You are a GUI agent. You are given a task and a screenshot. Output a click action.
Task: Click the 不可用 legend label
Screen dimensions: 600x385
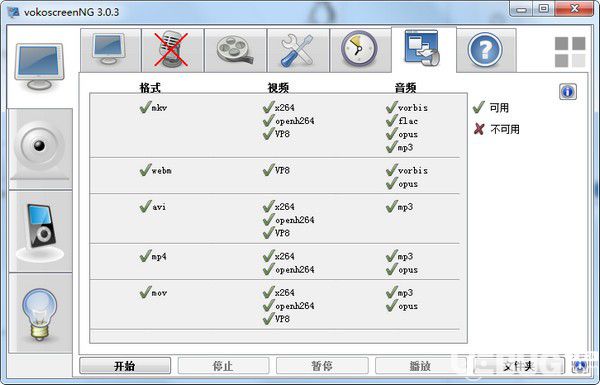(x=505, y=129)
